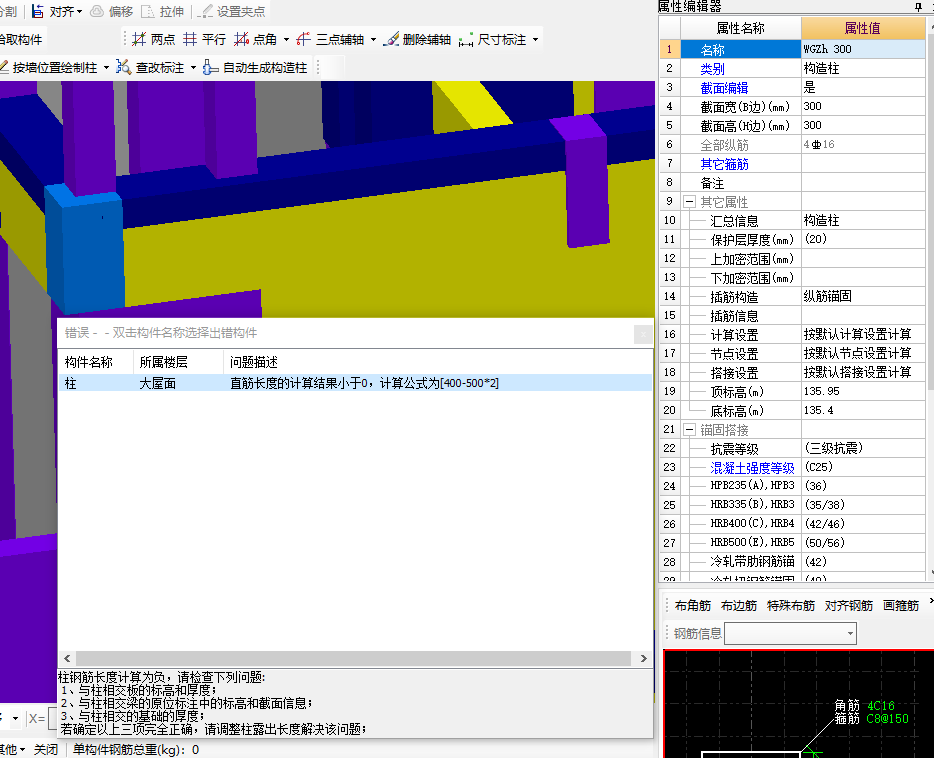This screenshot has height=758, width=934.
Task: Click the 抗震等级 value (三级抗震)
Action: point(863,448)
